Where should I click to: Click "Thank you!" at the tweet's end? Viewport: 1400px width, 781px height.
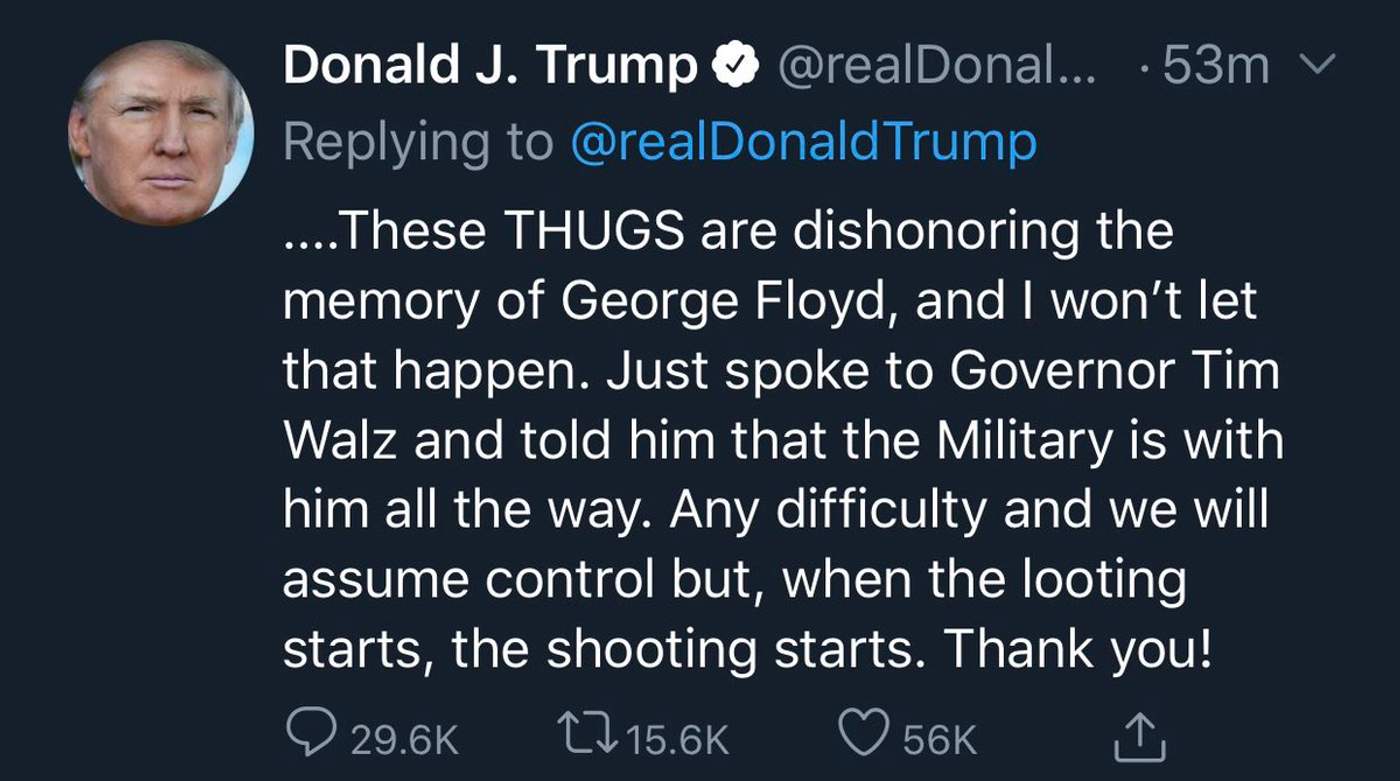pyautogui.click(x=1078, y=652)
